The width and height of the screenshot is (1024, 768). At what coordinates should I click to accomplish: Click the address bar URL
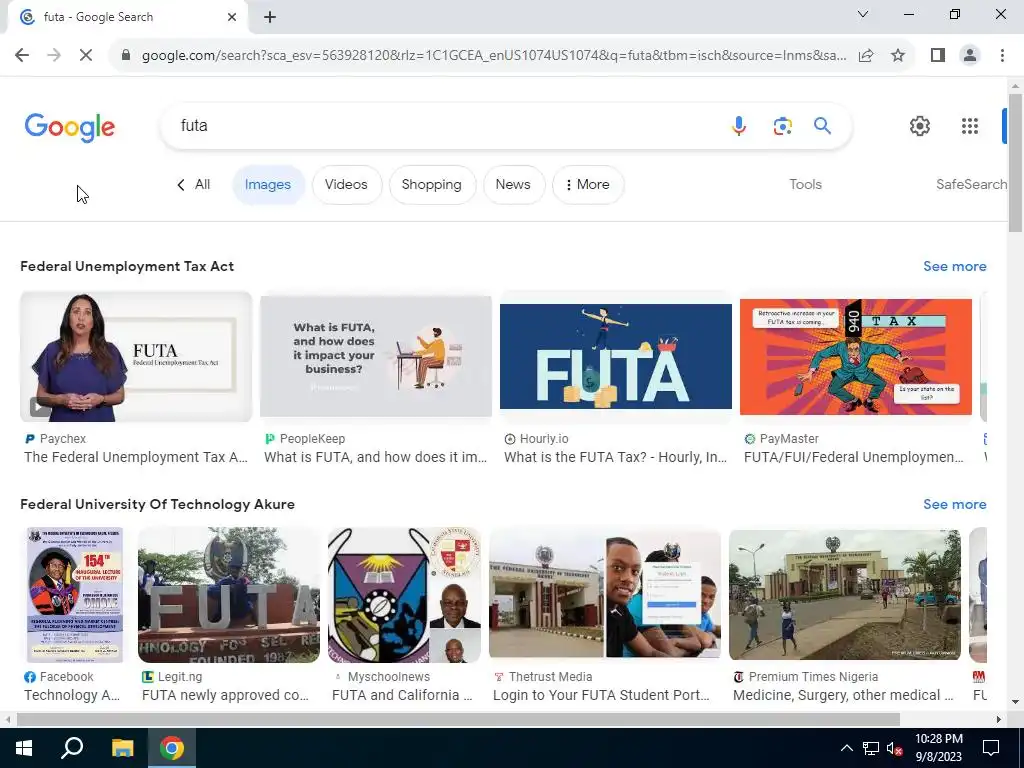[494, 56]
